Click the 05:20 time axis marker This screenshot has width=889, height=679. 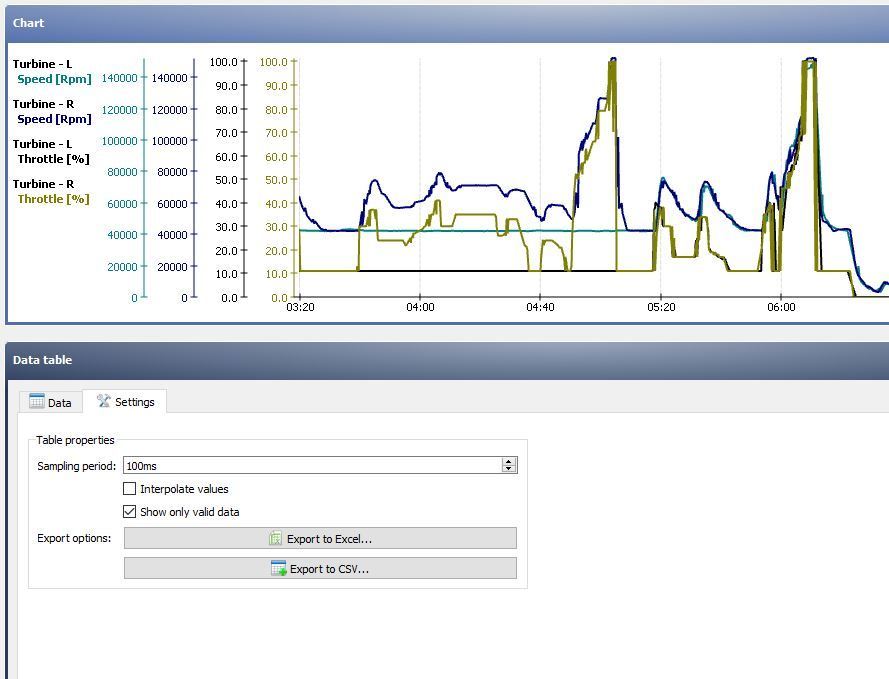point(661,307)
